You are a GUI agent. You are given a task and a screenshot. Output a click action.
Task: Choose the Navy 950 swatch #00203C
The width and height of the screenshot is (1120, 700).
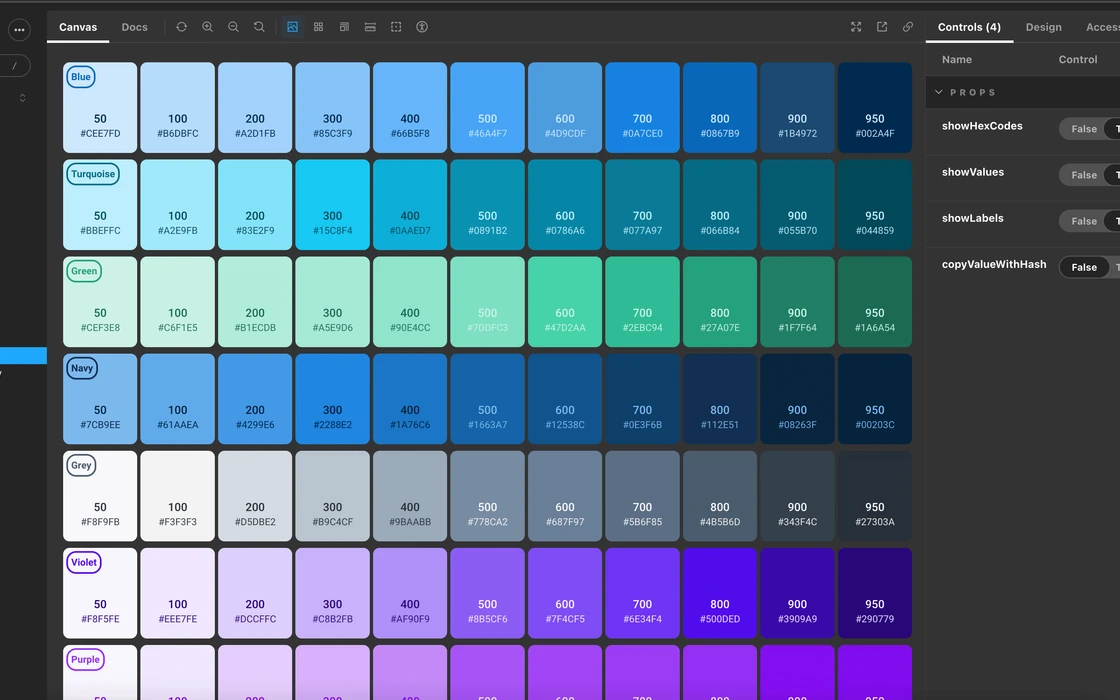click(875, 399)
